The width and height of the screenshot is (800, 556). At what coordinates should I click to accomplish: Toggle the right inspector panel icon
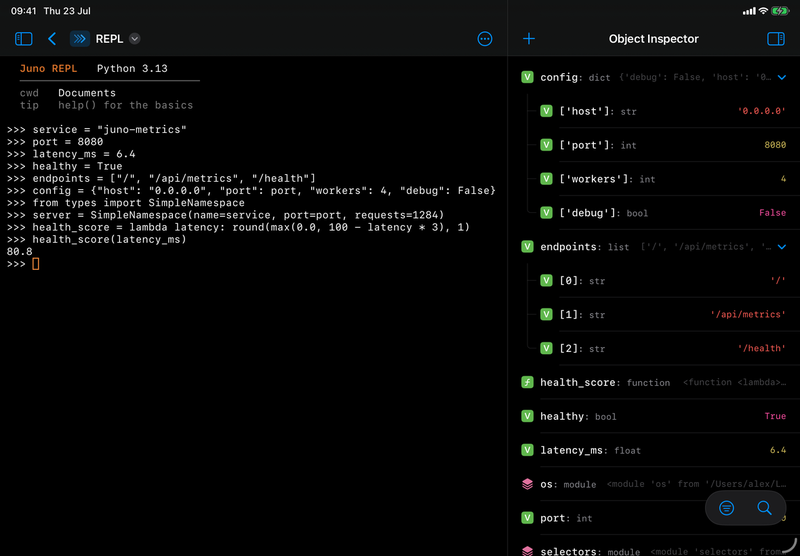click(x=776, y=39)
